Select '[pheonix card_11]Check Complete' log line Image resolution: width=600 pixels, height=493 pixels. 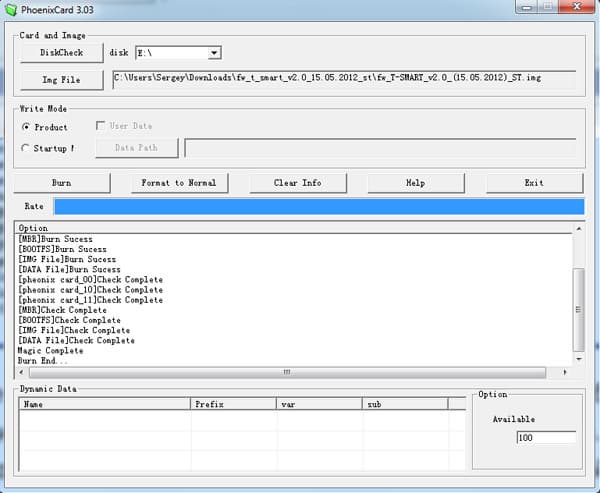tap(91, 300)
